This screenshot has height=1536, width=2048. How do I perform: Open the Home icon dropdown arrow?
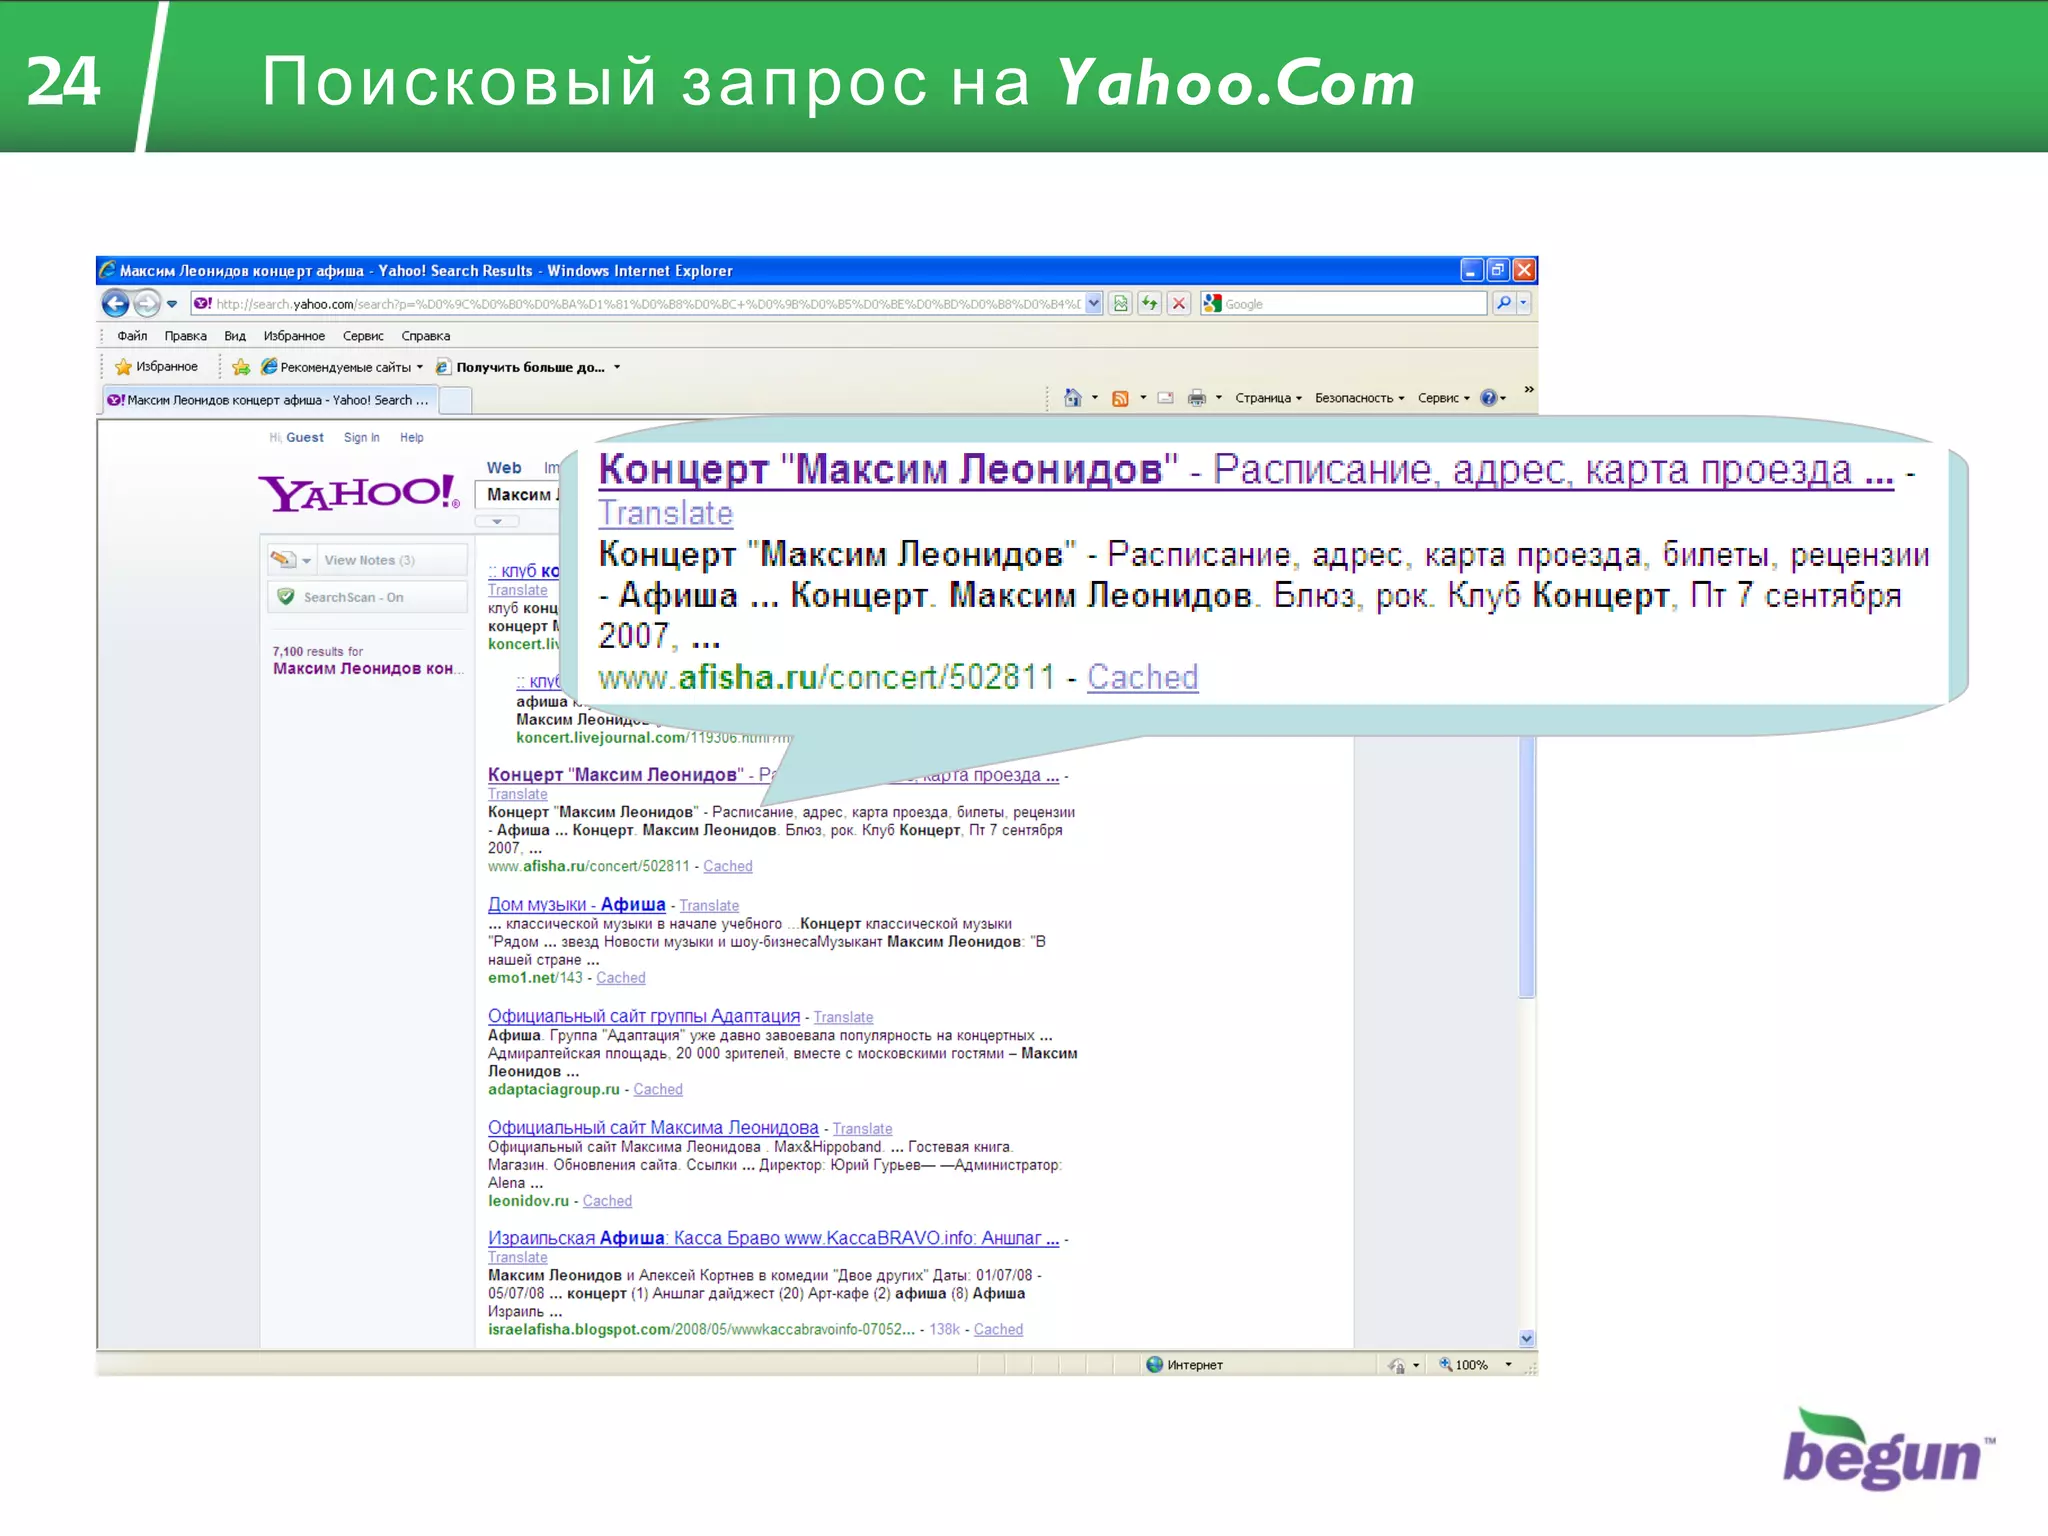(1095, 398)
